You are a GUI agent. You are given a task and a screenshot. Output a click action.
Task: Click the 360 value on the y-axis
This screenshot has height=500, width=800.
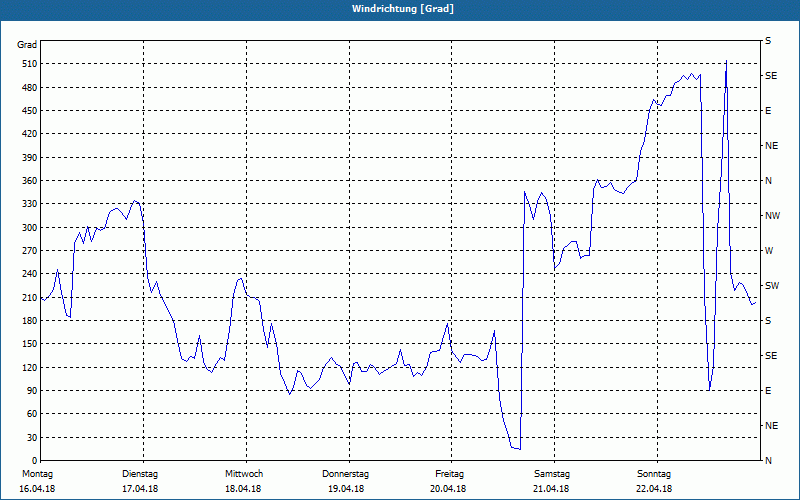(x=30, y=181)
